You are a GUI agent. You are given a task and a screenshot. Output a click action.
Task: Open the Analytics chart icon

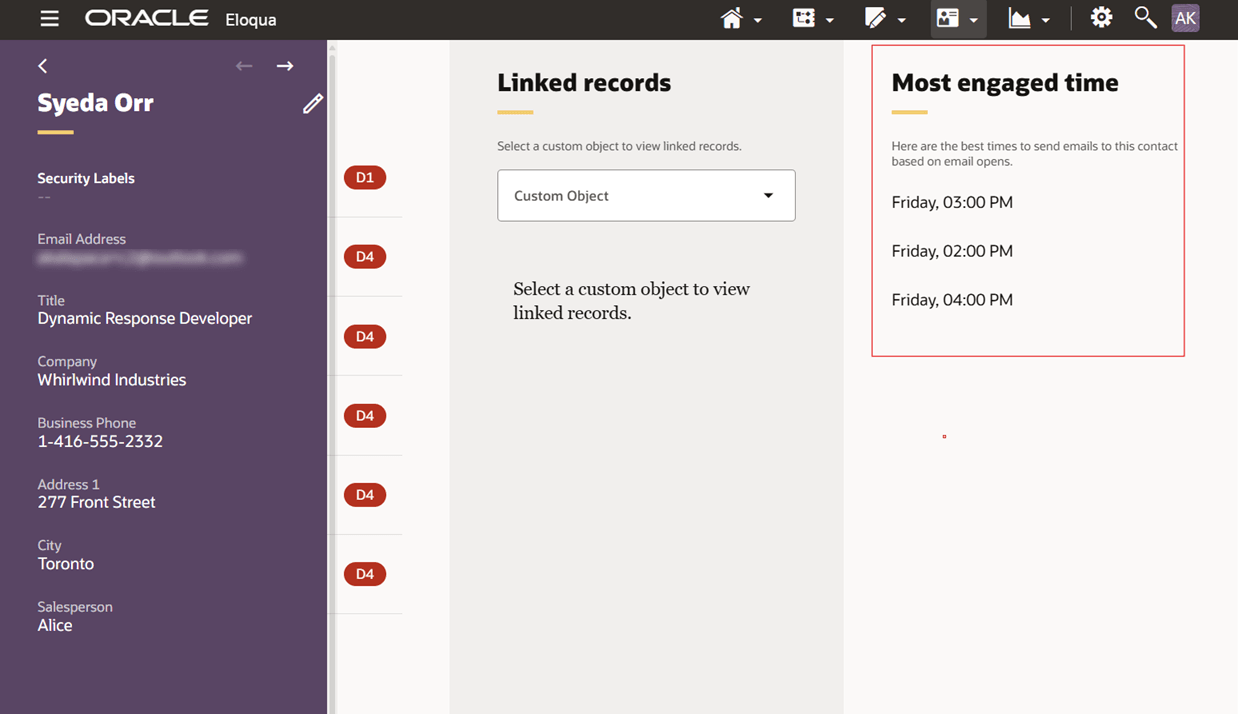coord(1019,19)
